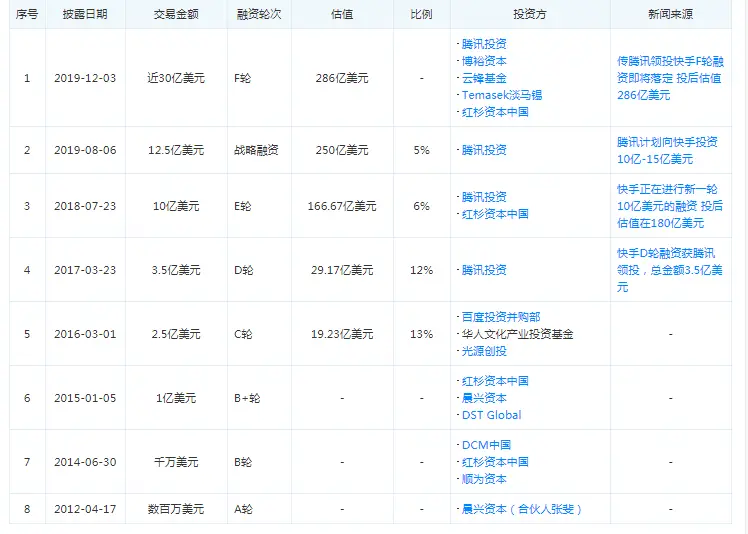The image size is (748, 534).
Task: Click the 融资轮次 column header
Action: pyautogui.click(x=259, y=14)
